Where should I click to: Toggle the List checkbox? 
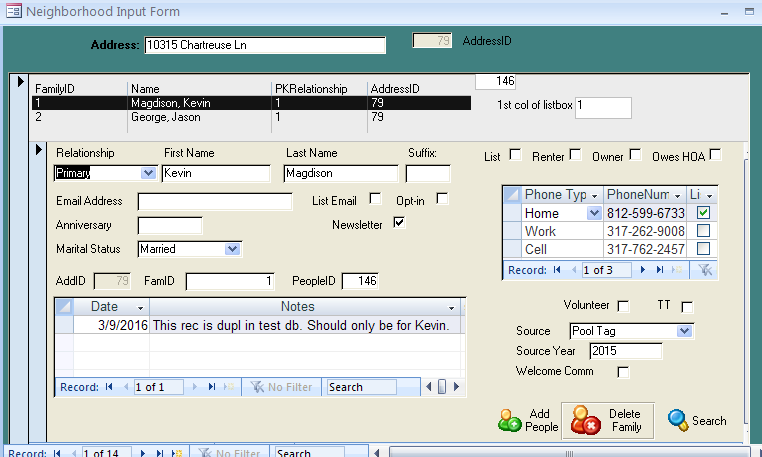tap(515, 155)
